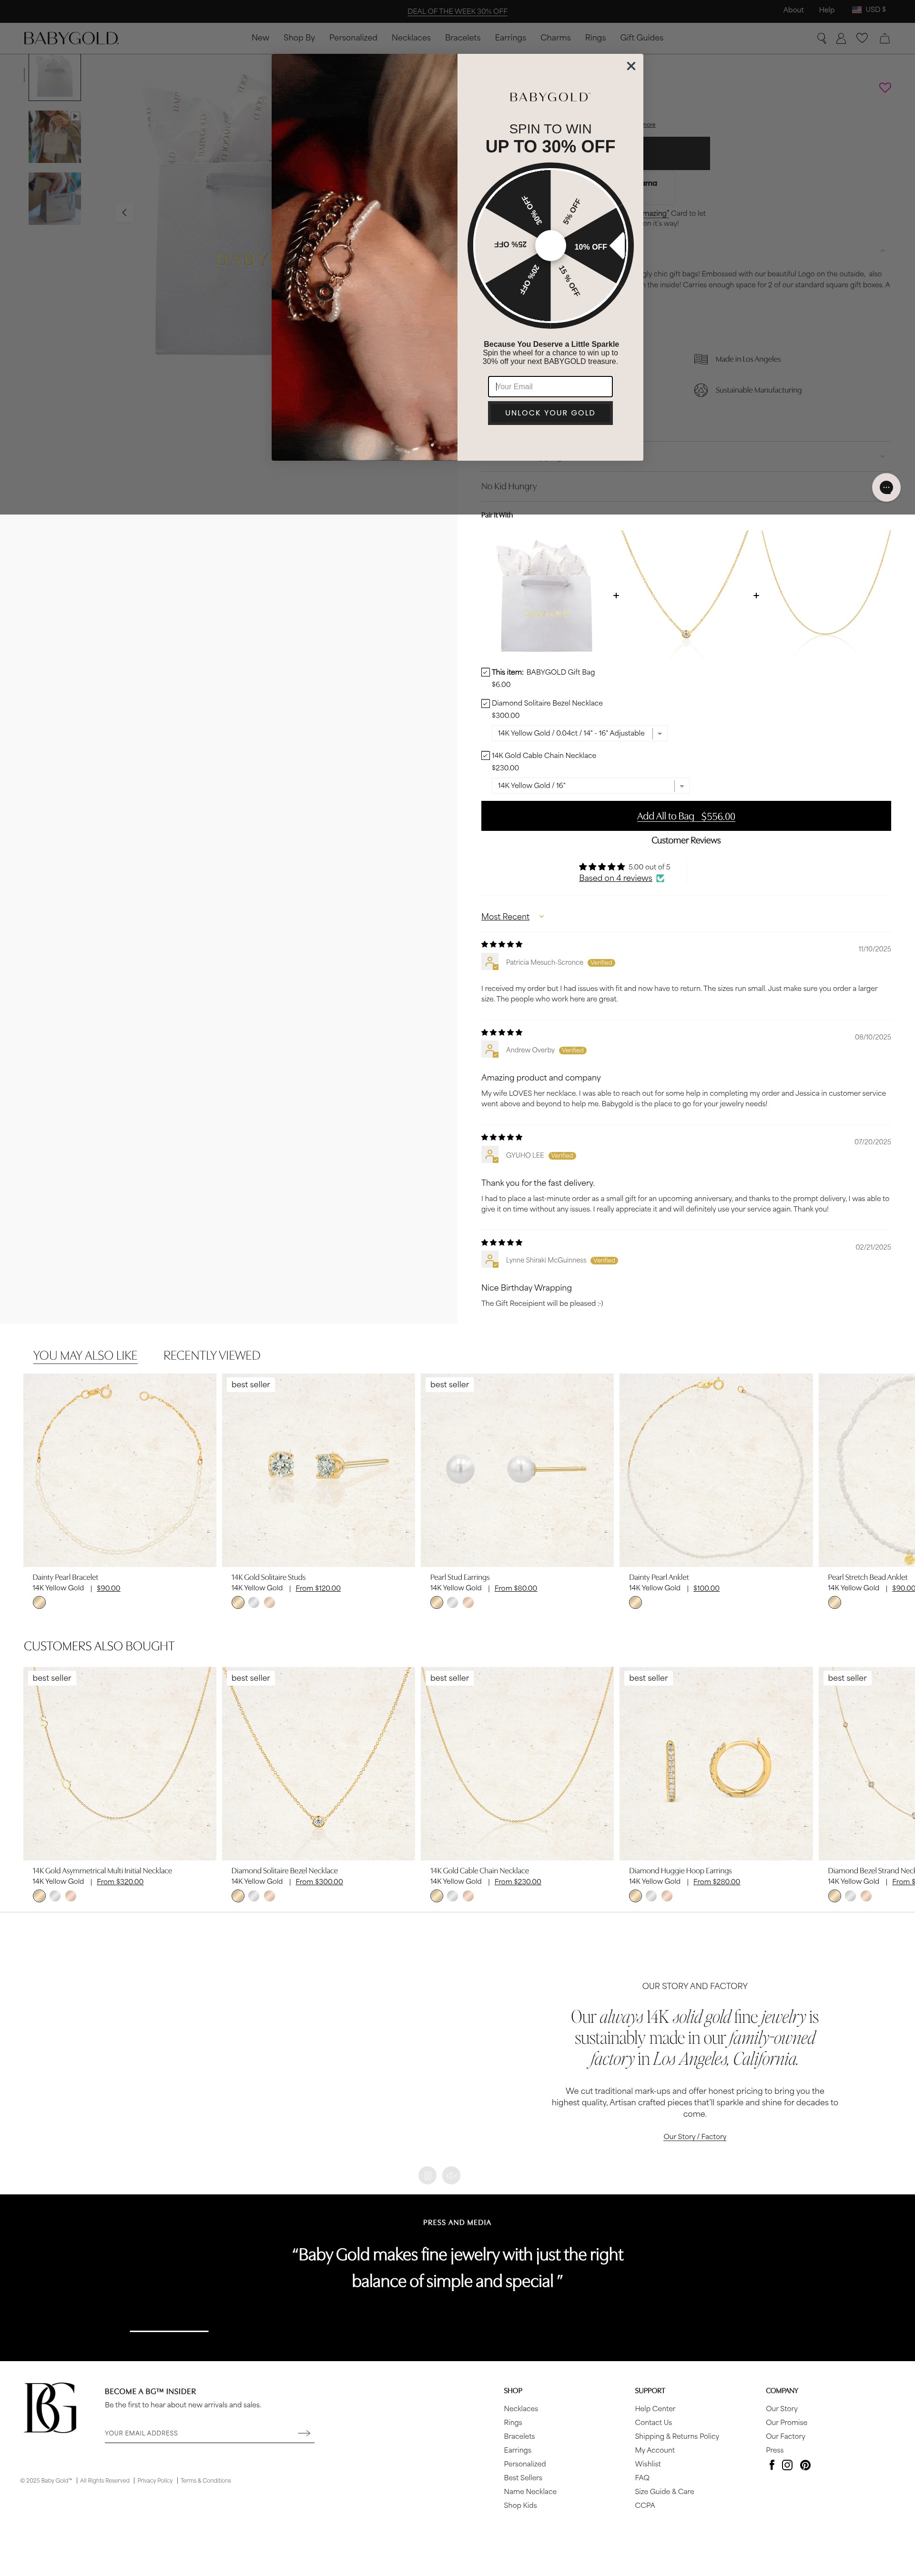Click Unlock Your Gold button
The image size is (915, 2576).
pos(550,413)
